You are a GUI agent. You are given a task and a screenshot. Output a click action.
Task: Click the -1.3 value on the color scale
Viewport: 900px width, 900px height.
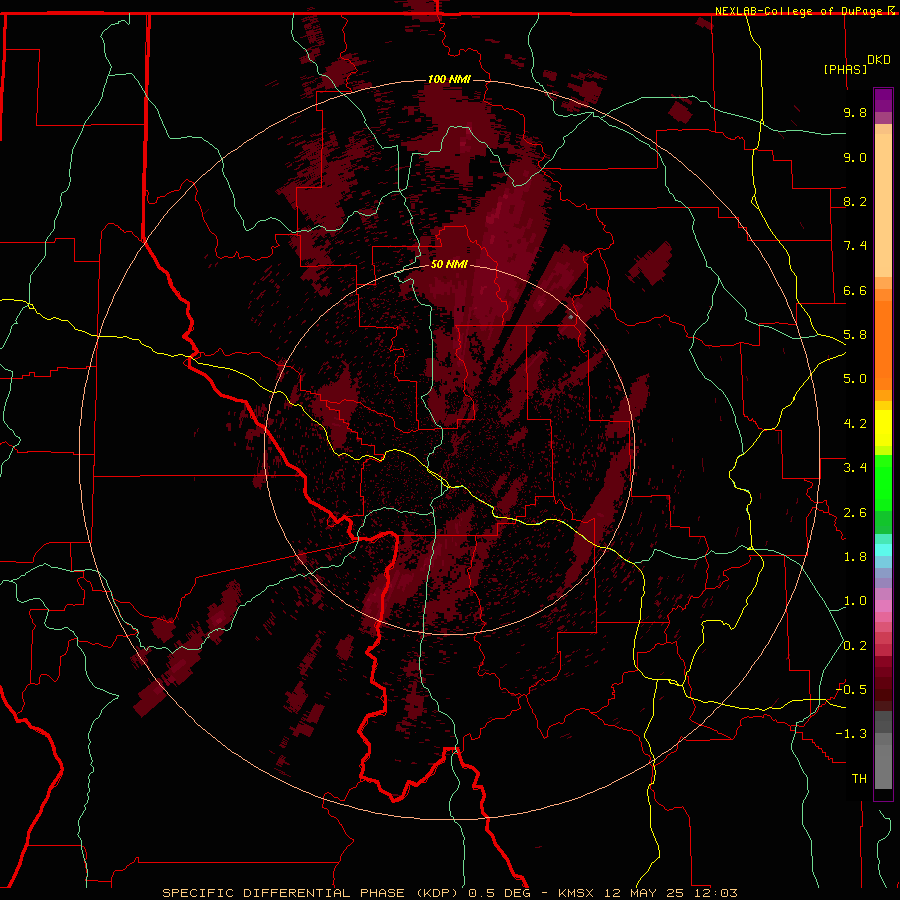point(851,734)
